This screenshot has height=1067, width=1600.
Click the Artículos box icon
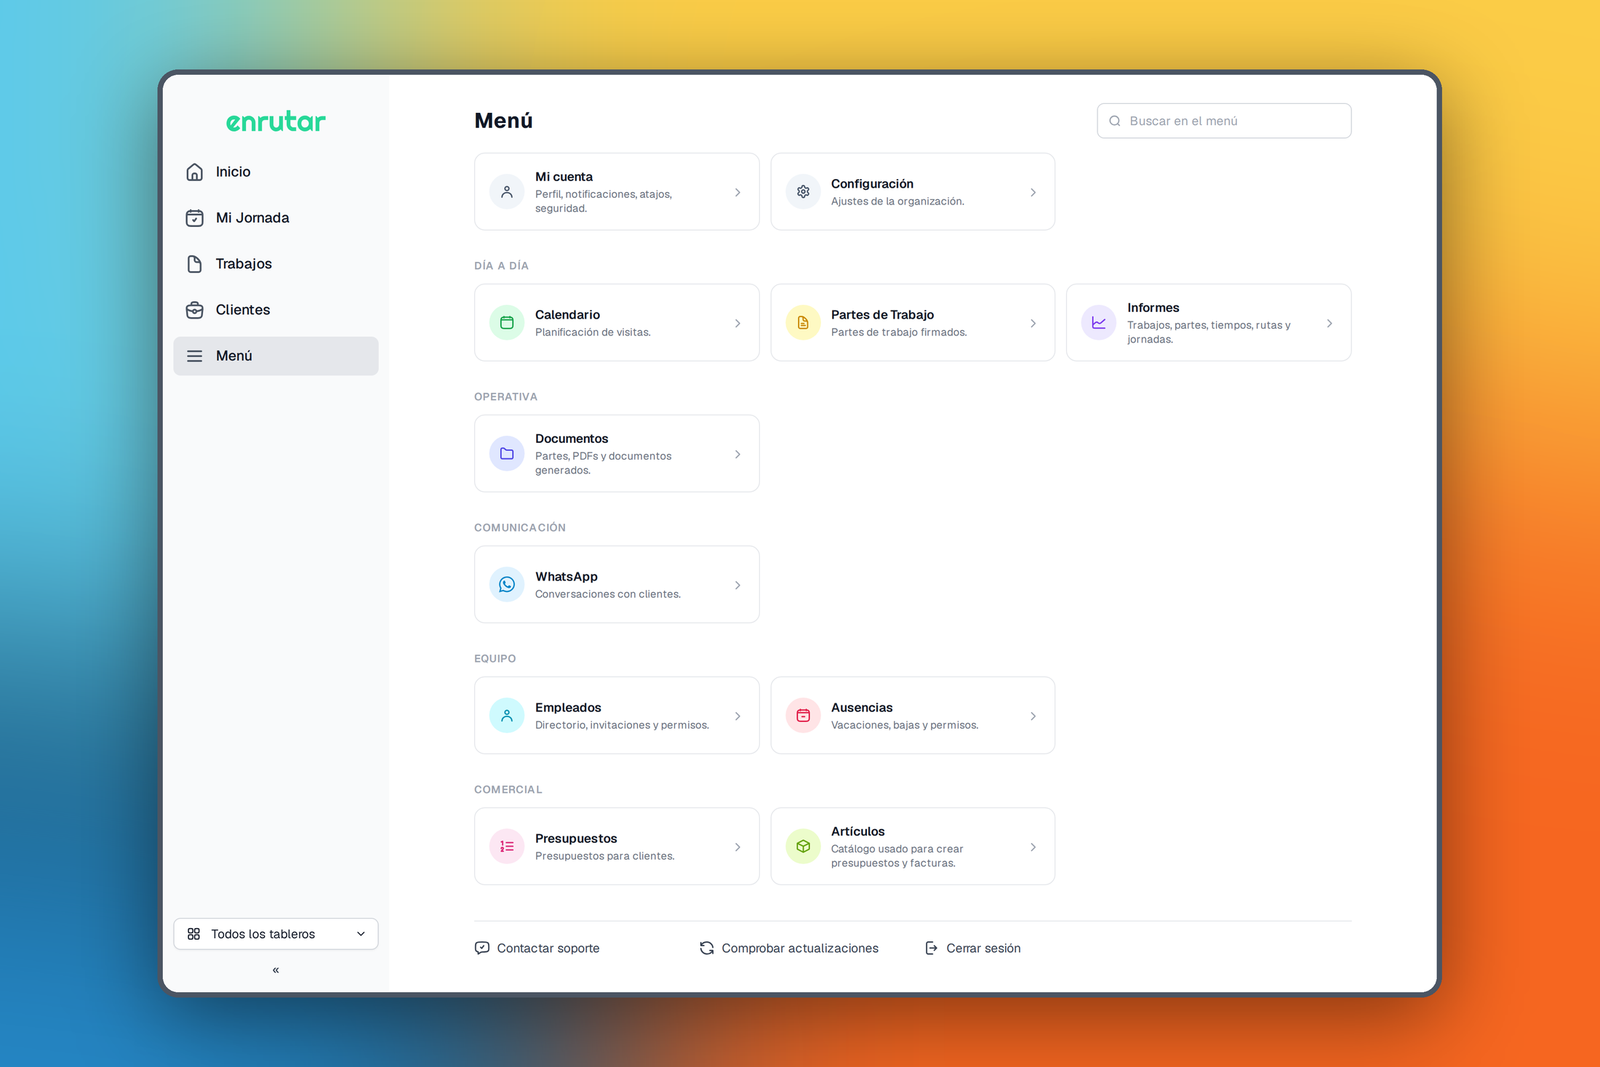point(803,847)
